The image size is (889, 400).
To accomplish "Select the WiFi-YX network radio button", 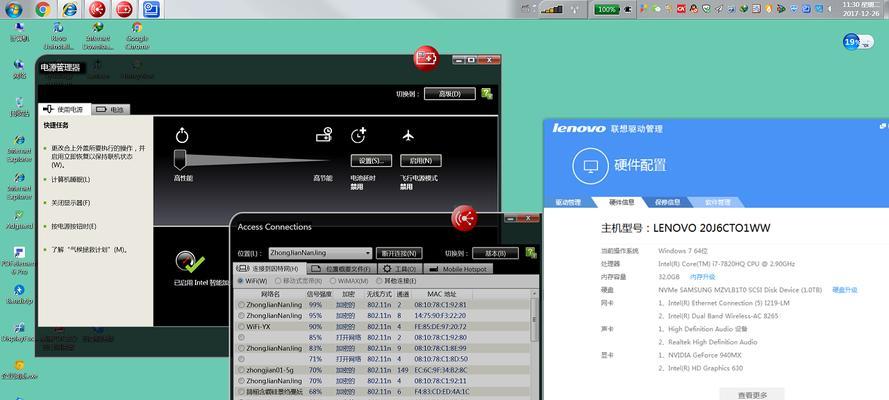I will [242, 326].
